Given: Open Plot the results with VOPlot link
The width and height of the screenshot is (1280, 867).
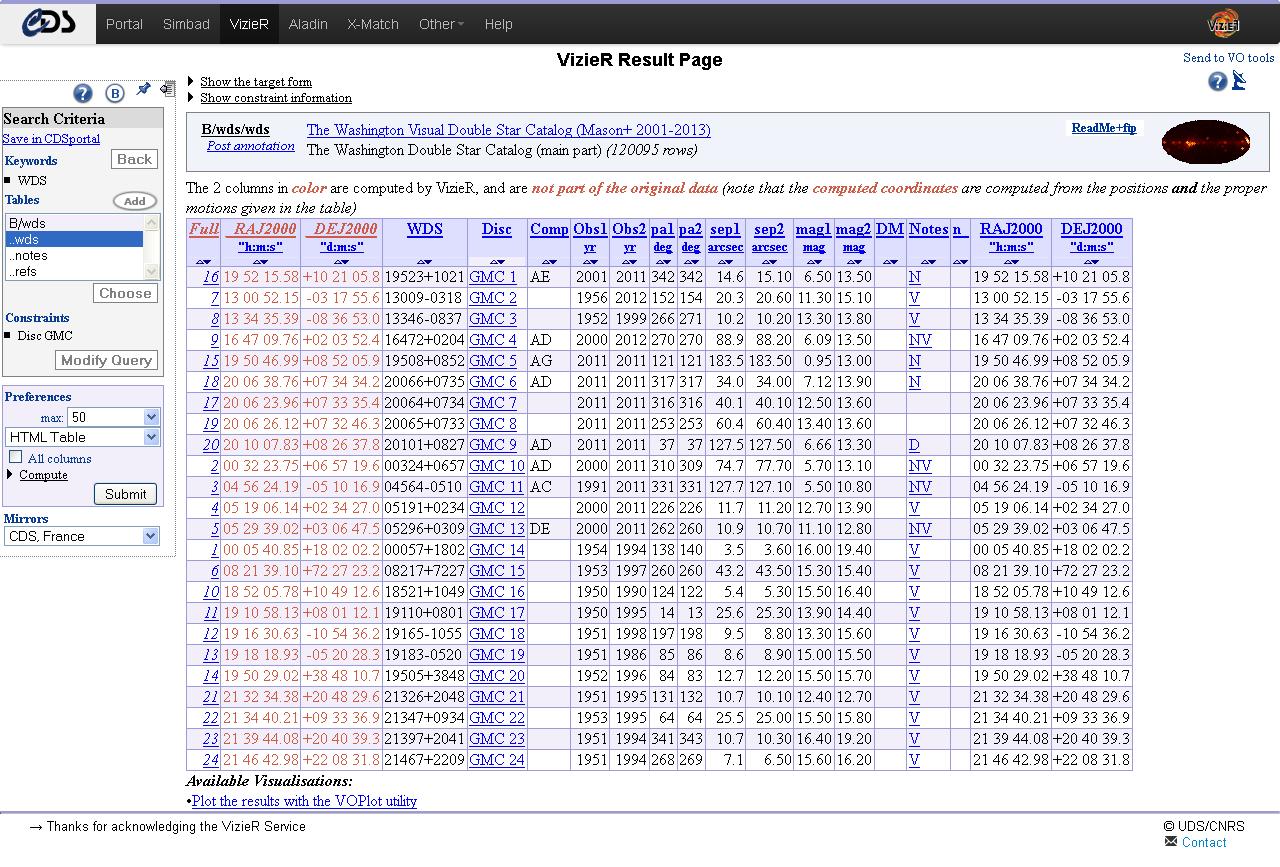Looking at the screenshot, I should (x=304, y=801).
